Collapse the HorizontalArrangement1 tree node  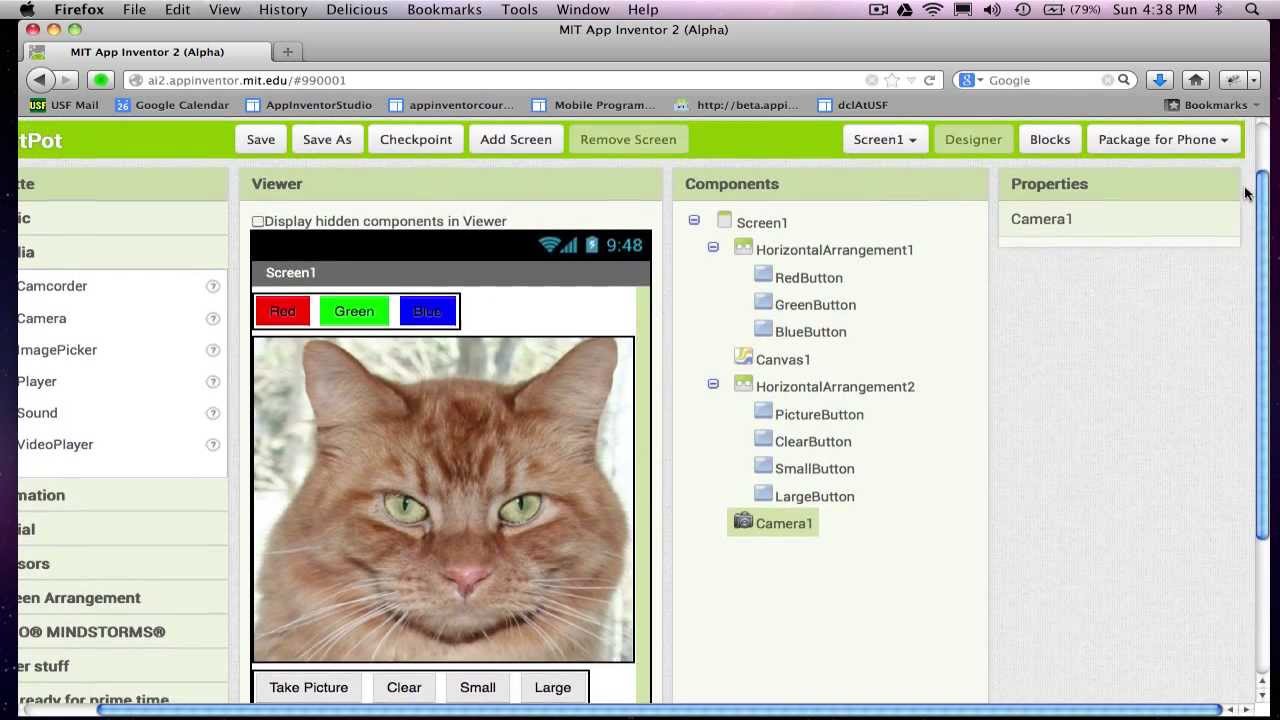coord(713,247)
